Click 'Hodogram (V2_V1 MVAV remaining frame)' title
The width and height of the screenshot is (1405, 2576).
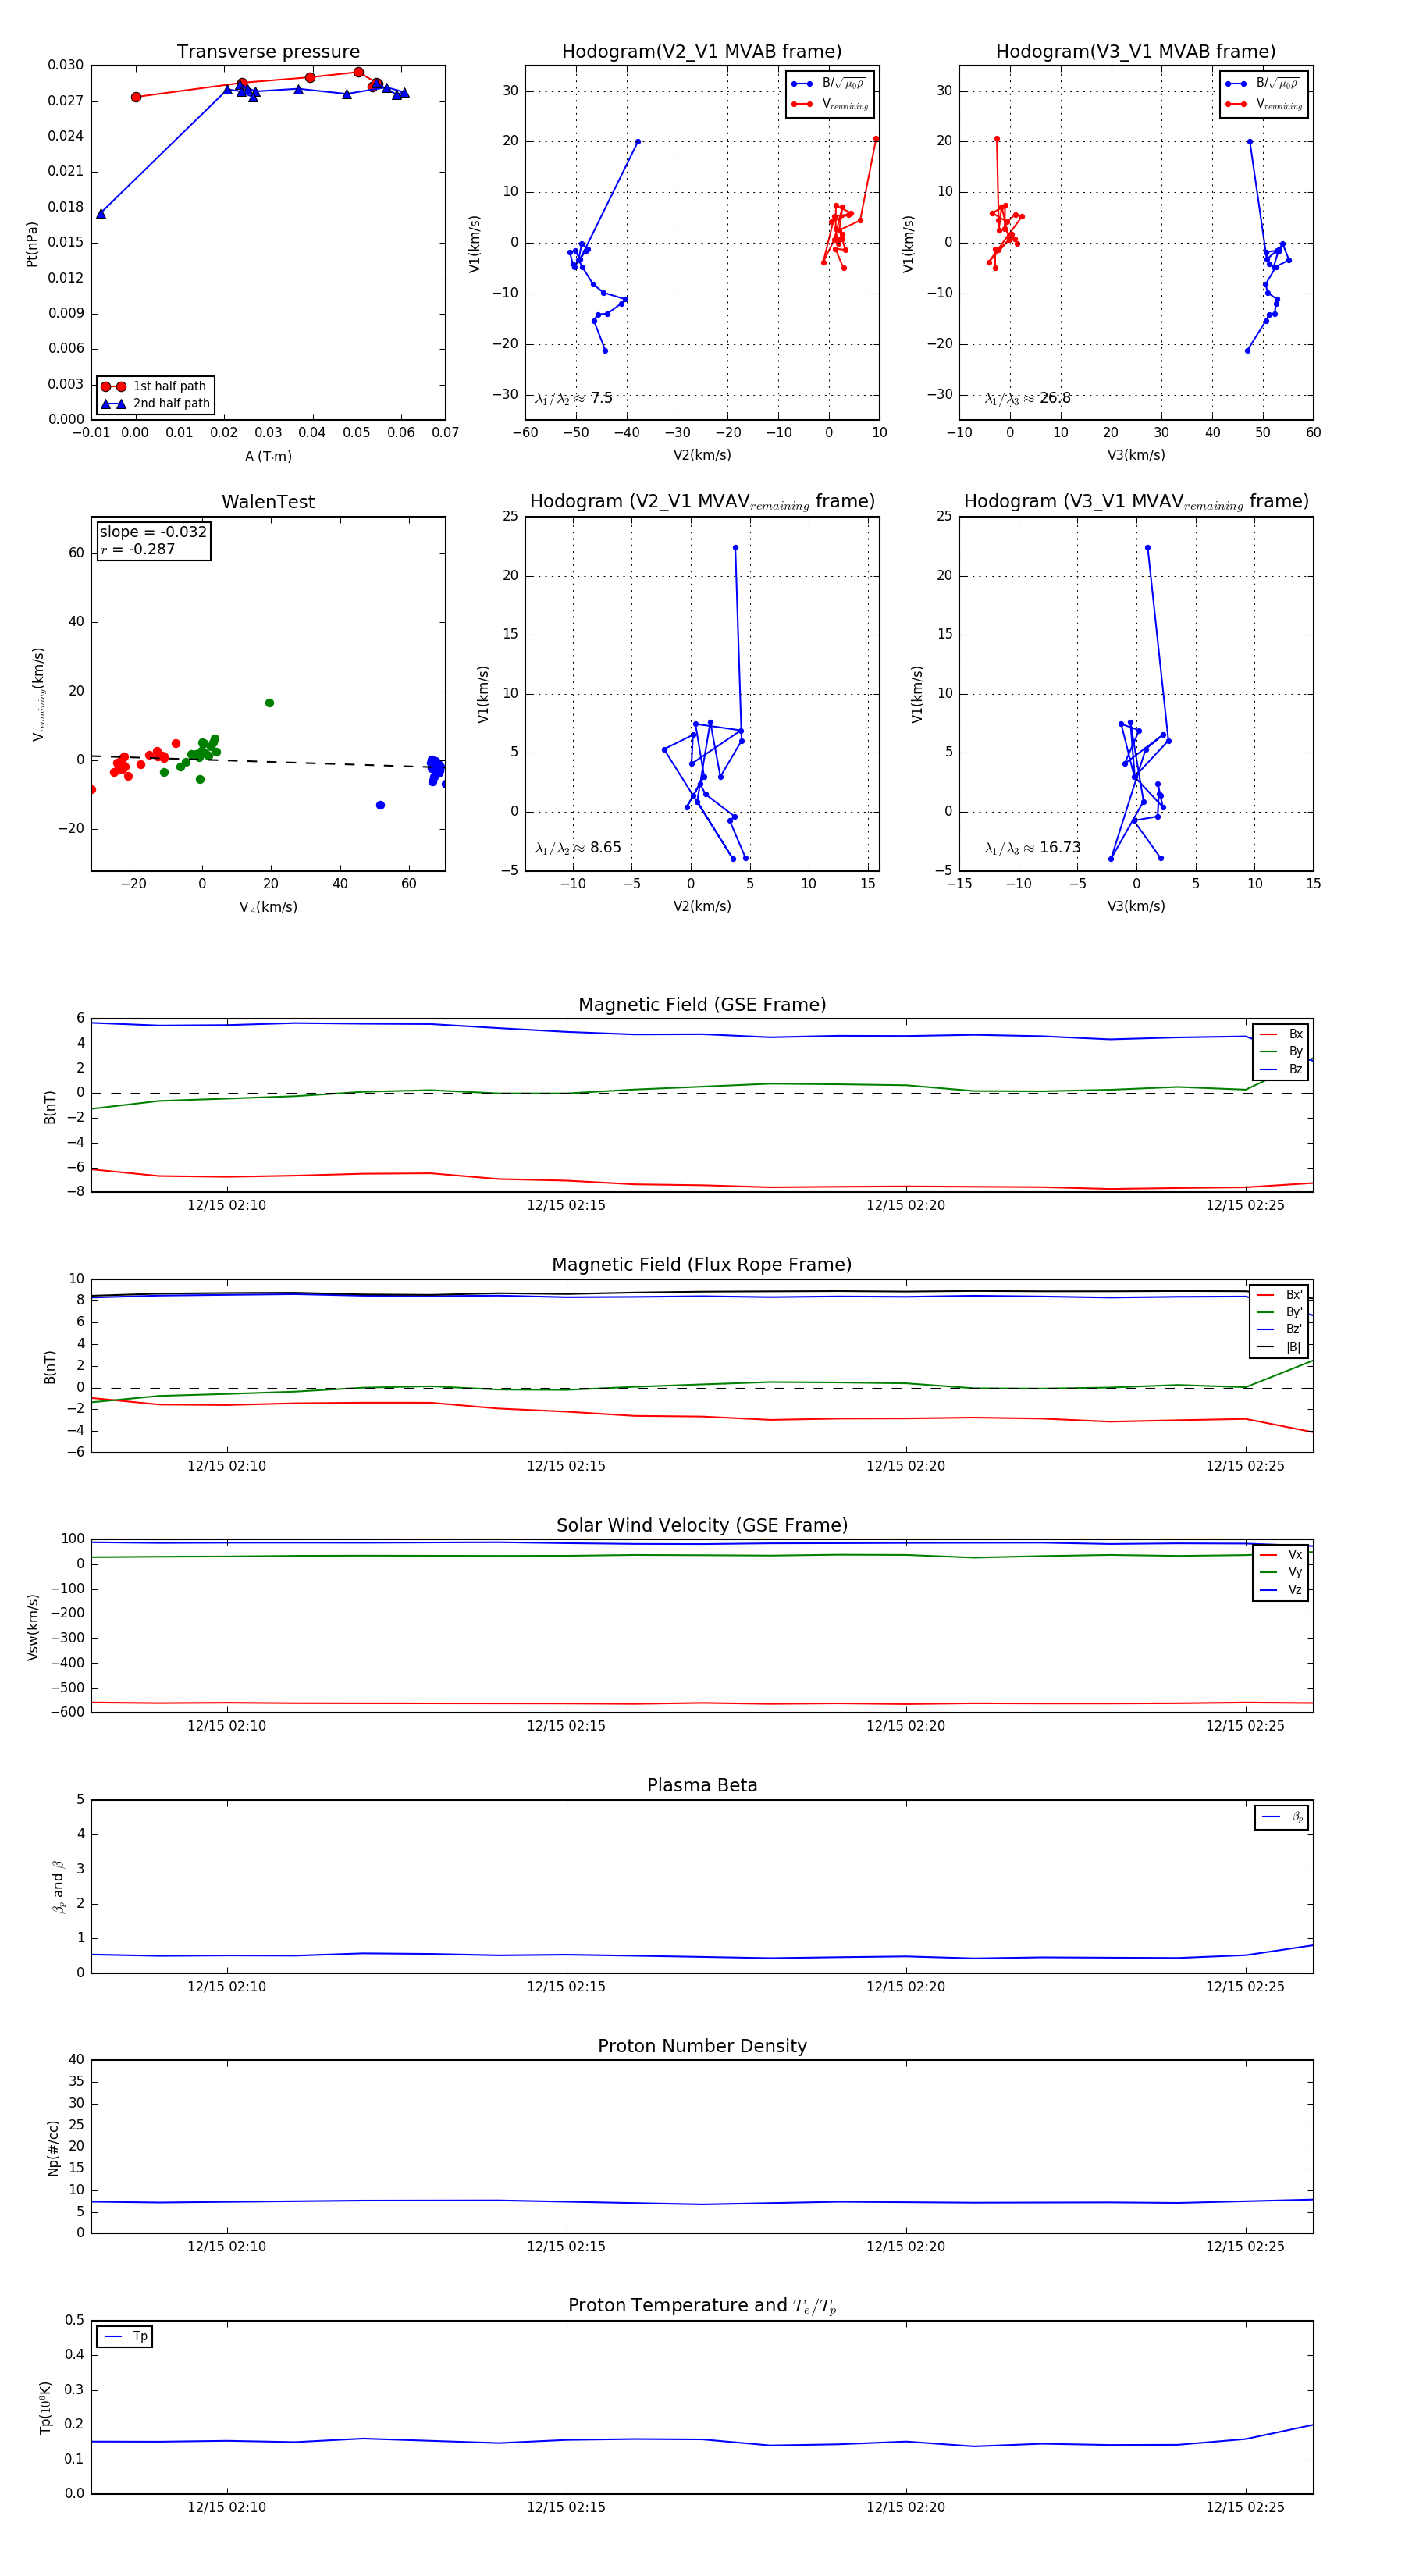[x=702, y=502]
